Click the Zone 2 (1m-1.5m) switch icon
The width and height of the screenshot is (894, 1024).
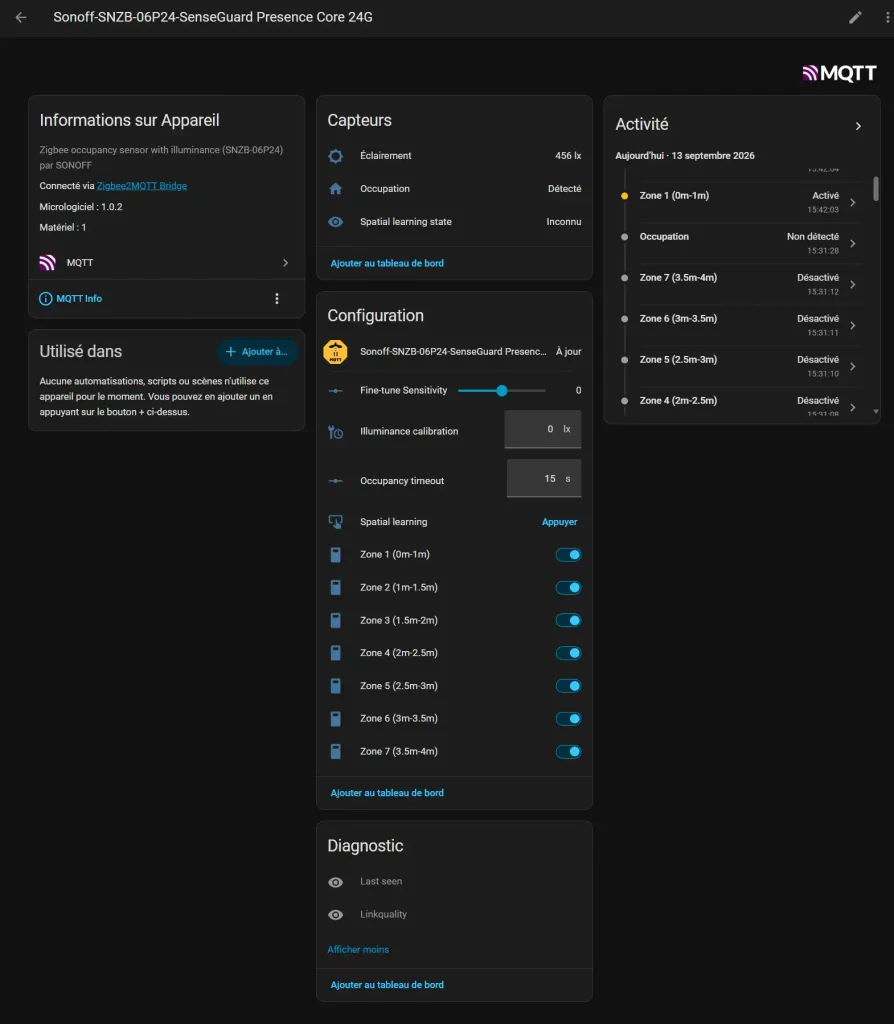tap(336, 588)
